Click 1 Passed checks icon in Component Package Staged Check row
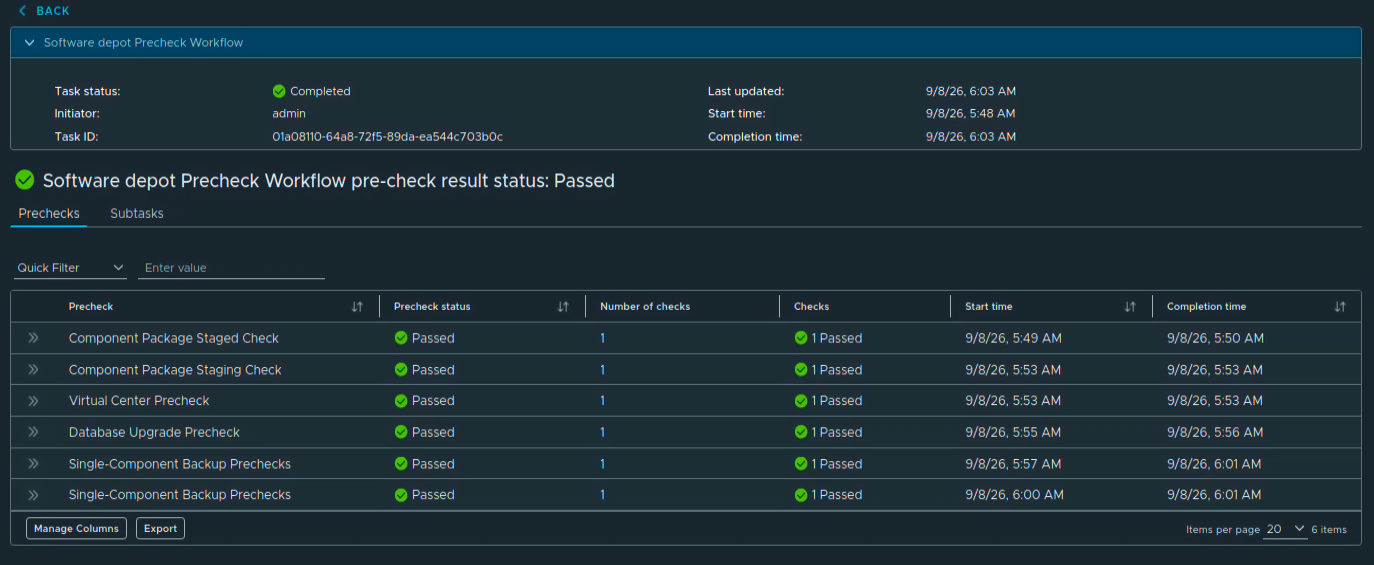Screen dimensions: 1374x565 coord(801,338)
